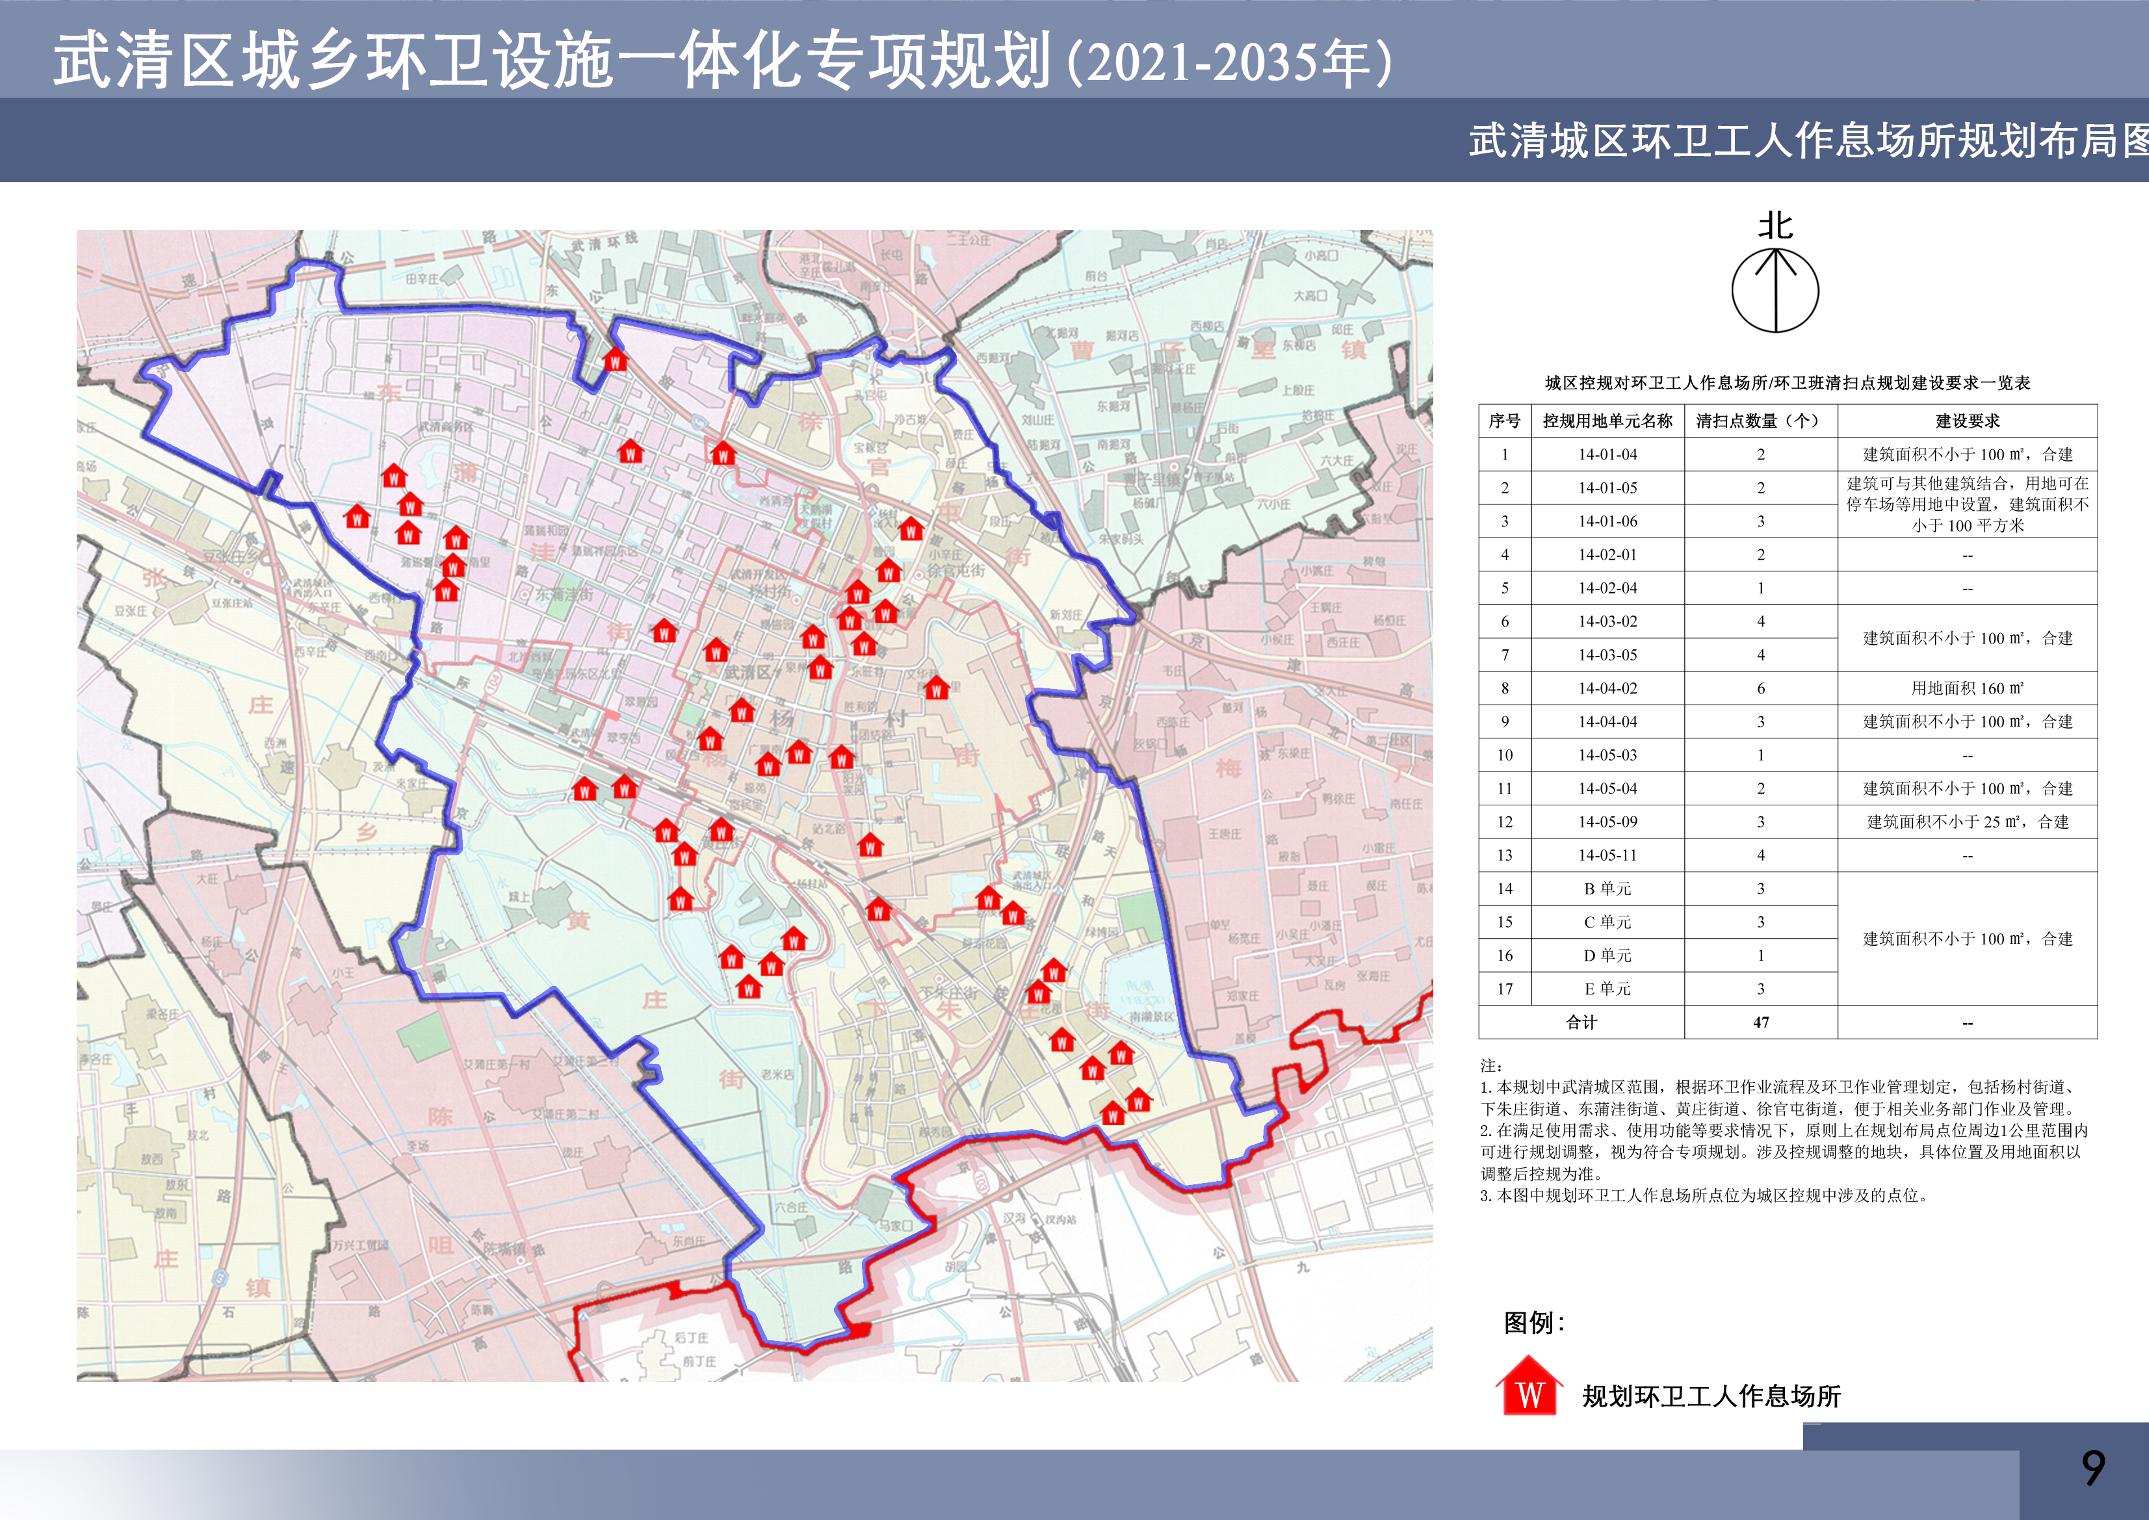Image resolution: width=2149 pixels, height=1520 pixels.
Task: Click the B 单元 table cell
Action: 1607,889
